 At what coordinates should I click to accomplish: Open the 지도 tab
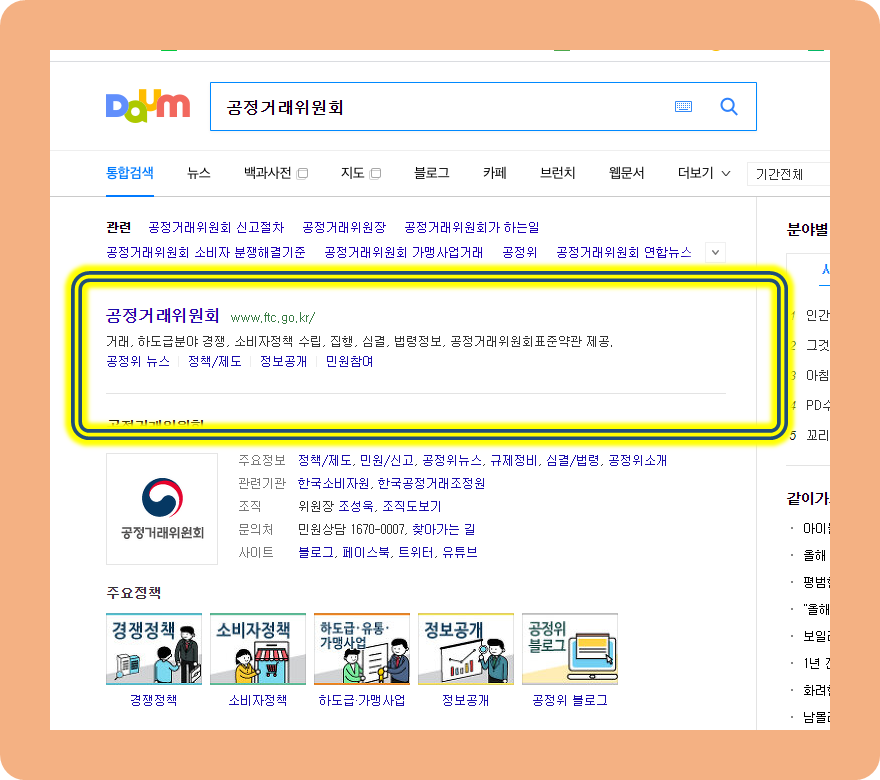[352, 173]
